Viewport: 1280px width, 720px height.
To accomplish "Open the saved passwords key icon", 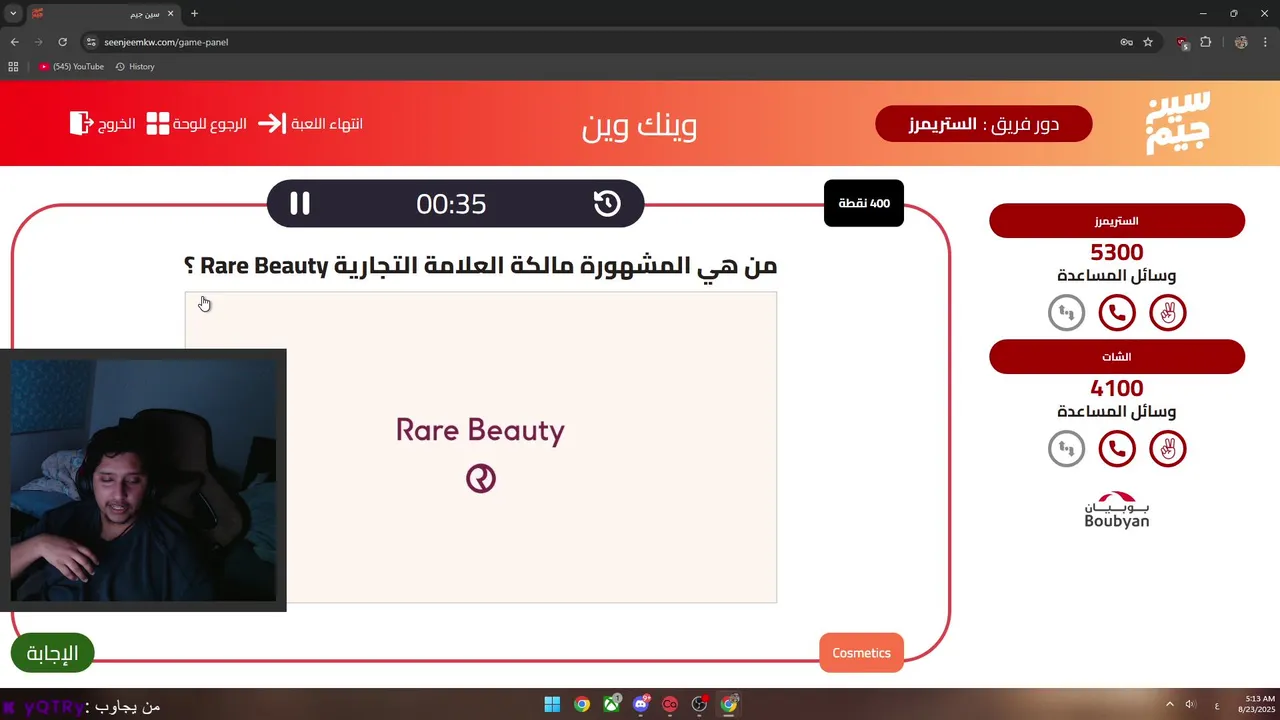I will coord(1126,42).
